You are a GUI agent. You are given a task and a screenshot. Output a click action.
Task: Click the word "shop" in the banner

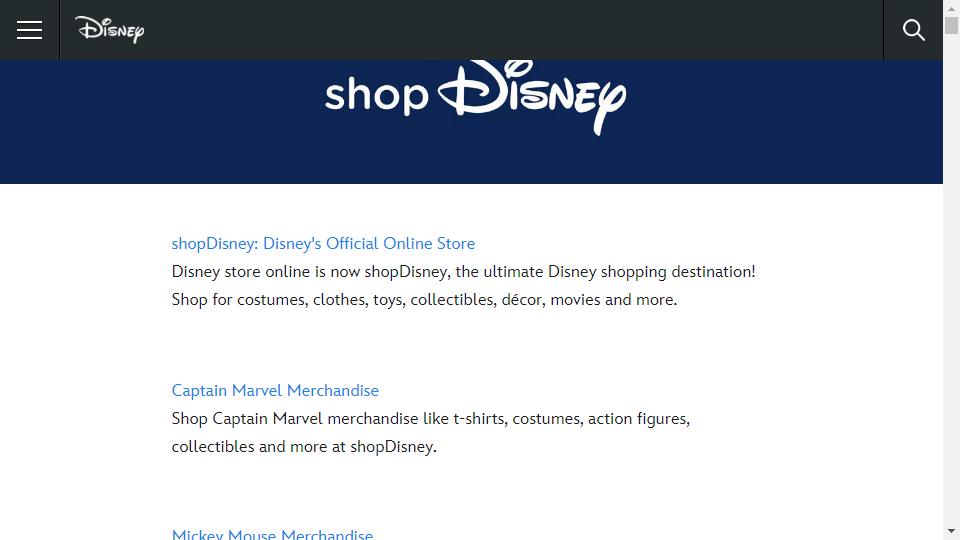376,96
